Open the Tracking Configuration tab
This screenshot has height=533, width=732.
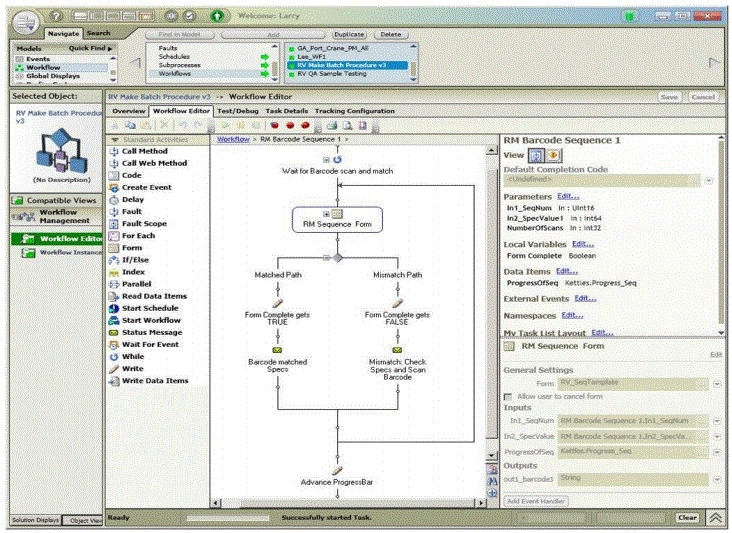(x=355, y=111)
